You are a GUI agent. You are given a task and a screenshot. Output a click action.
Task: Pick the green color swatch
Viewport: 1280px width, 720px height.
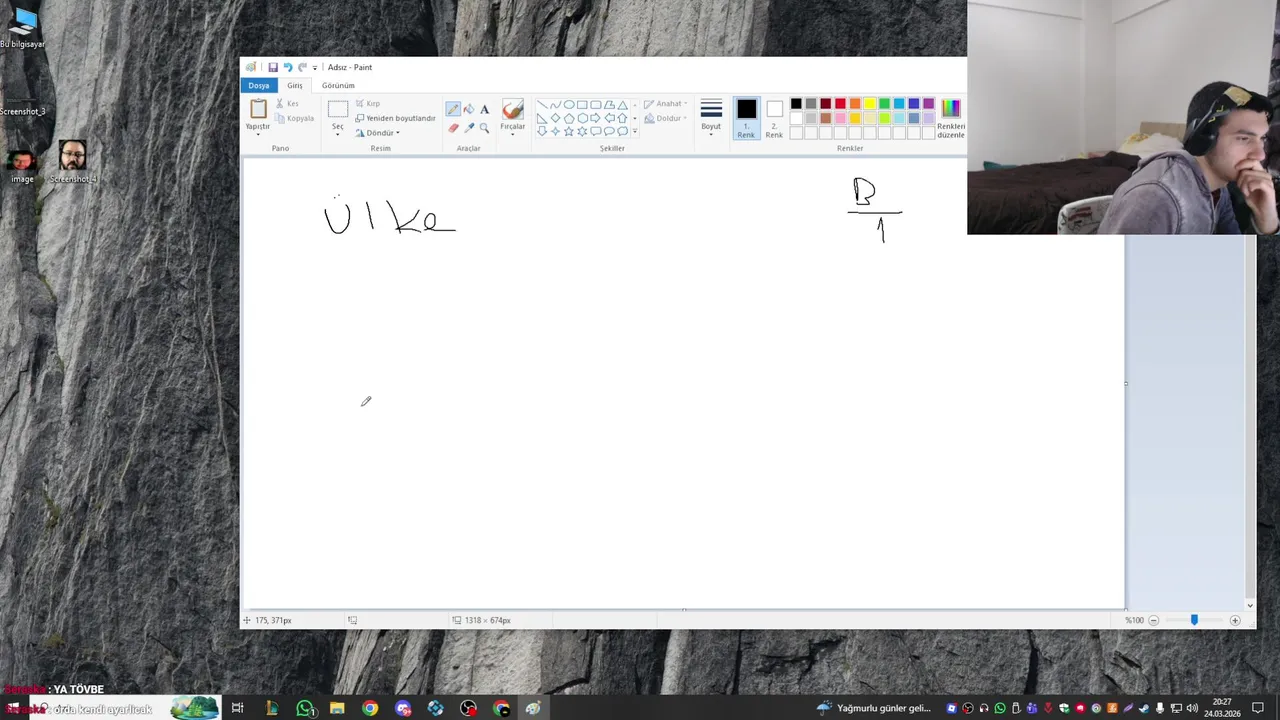[x=884, y=104]
